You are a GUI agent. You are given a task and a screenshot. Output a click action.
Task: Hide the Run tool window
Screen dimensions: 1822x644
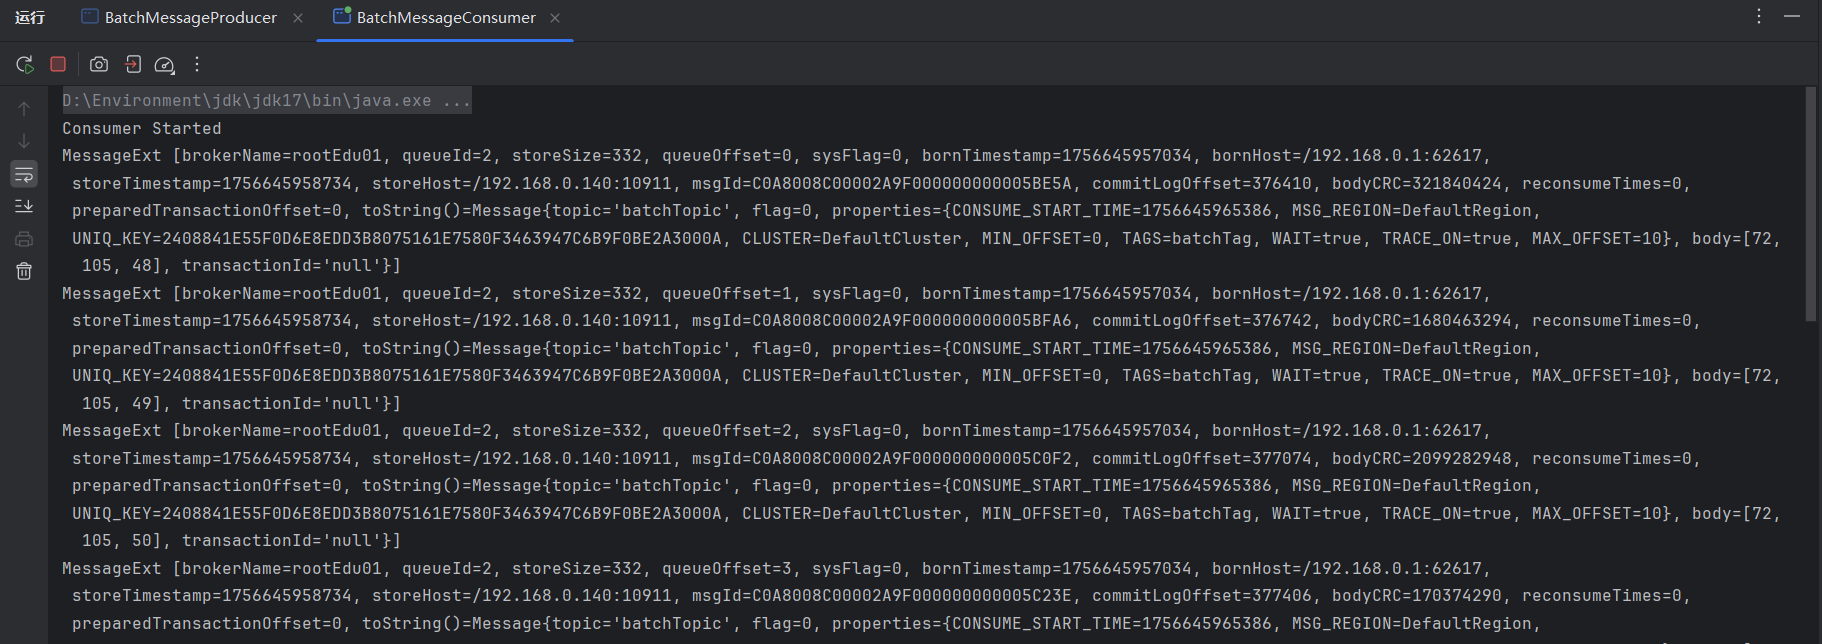(x=1792, y=17)
